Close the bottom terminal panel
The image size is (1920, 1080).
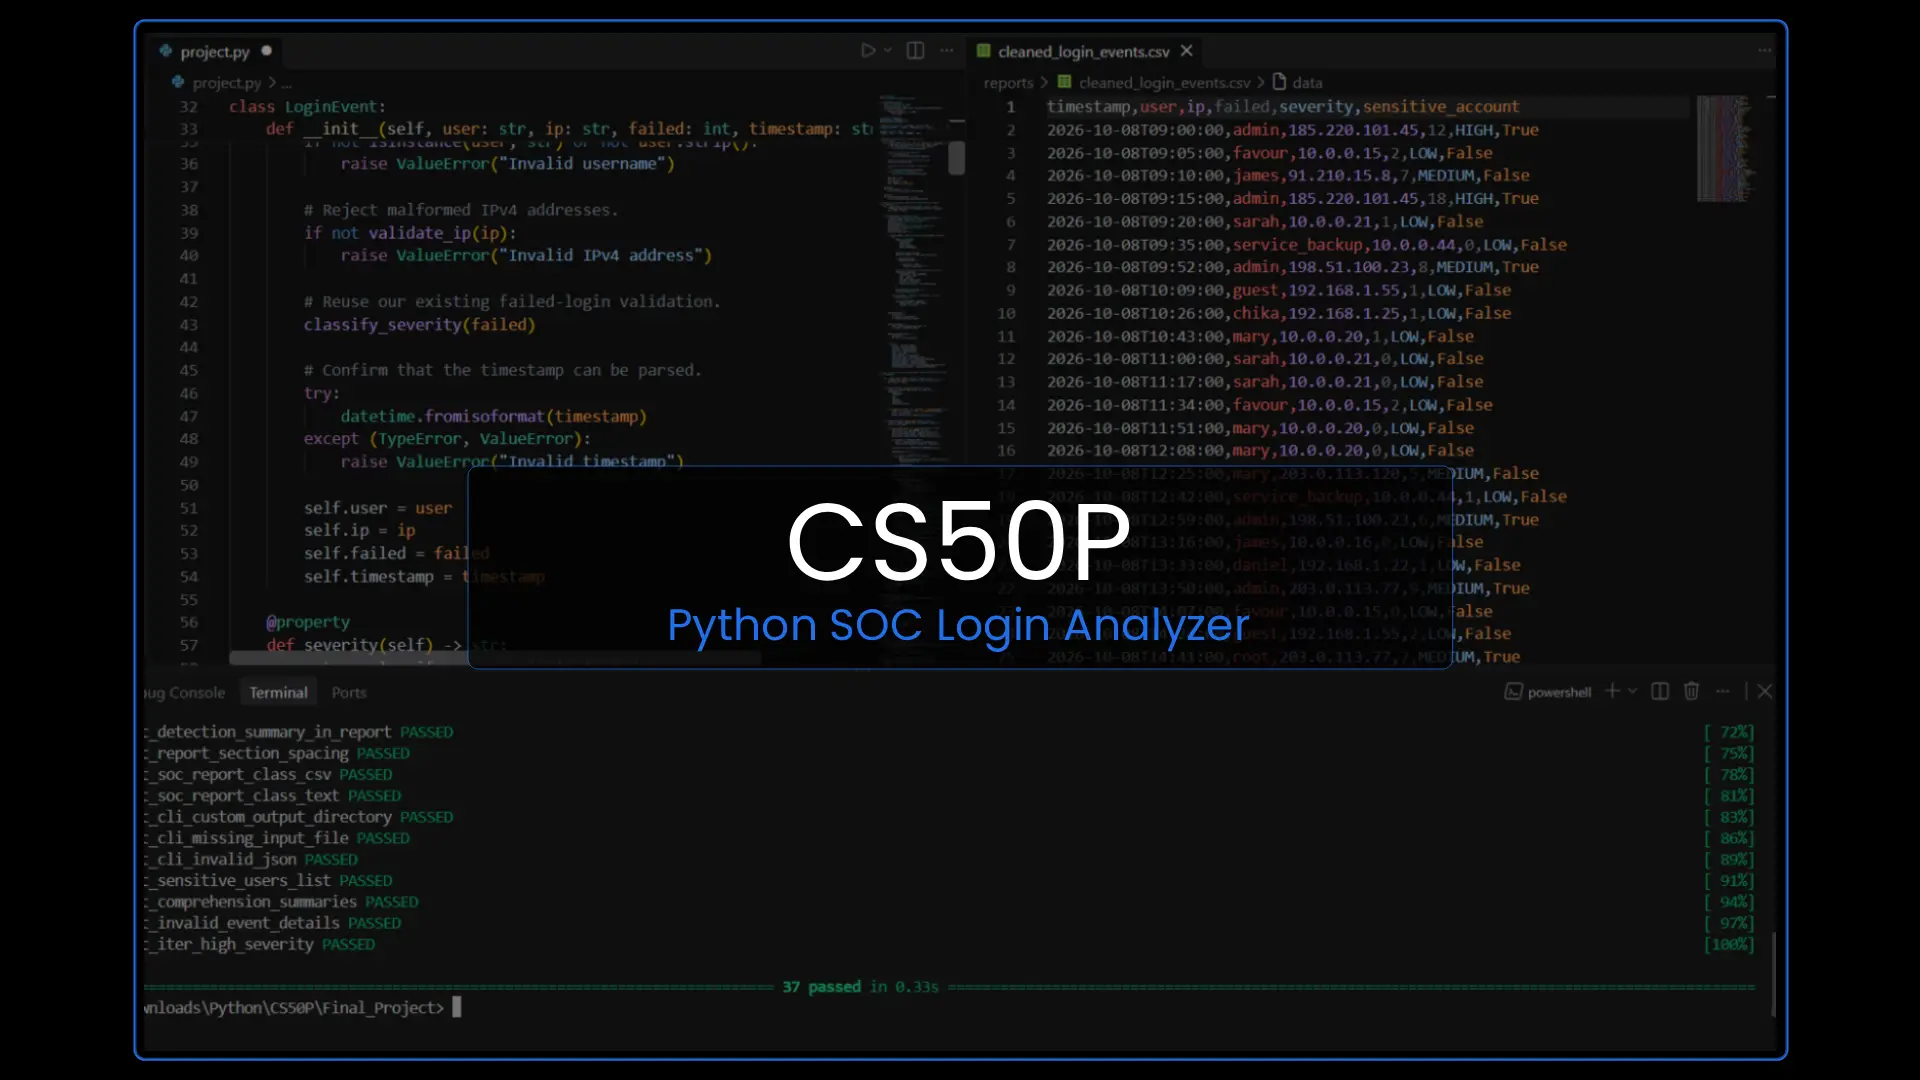point(1765,691)
